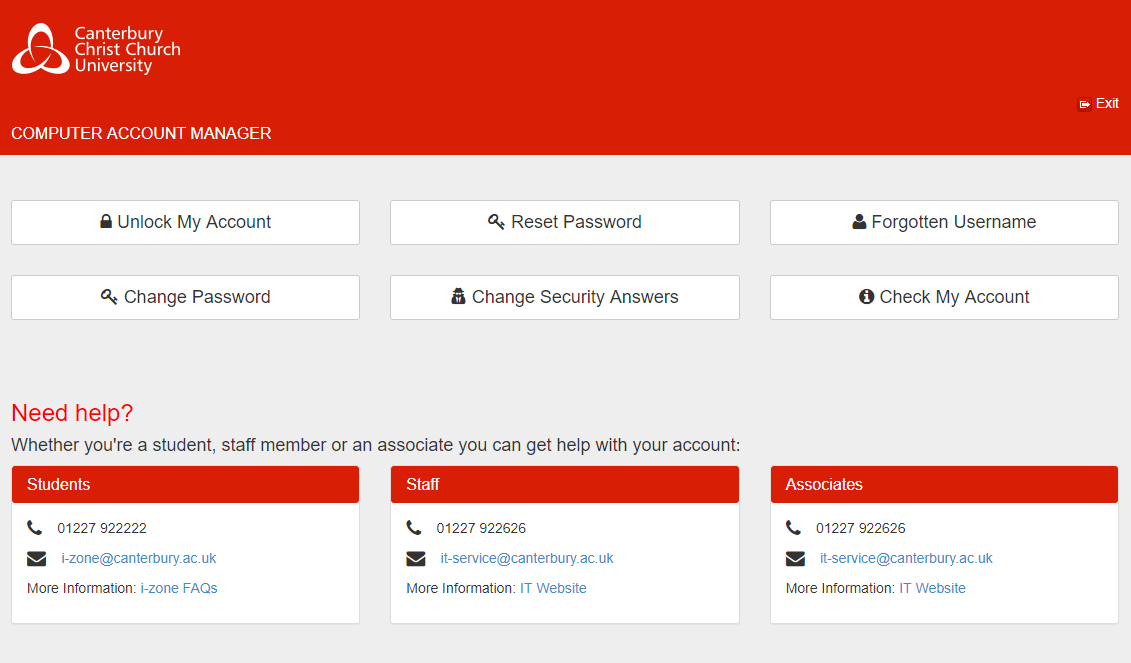Click the envelope icon in Associates panel

click(x=795, y=558)
